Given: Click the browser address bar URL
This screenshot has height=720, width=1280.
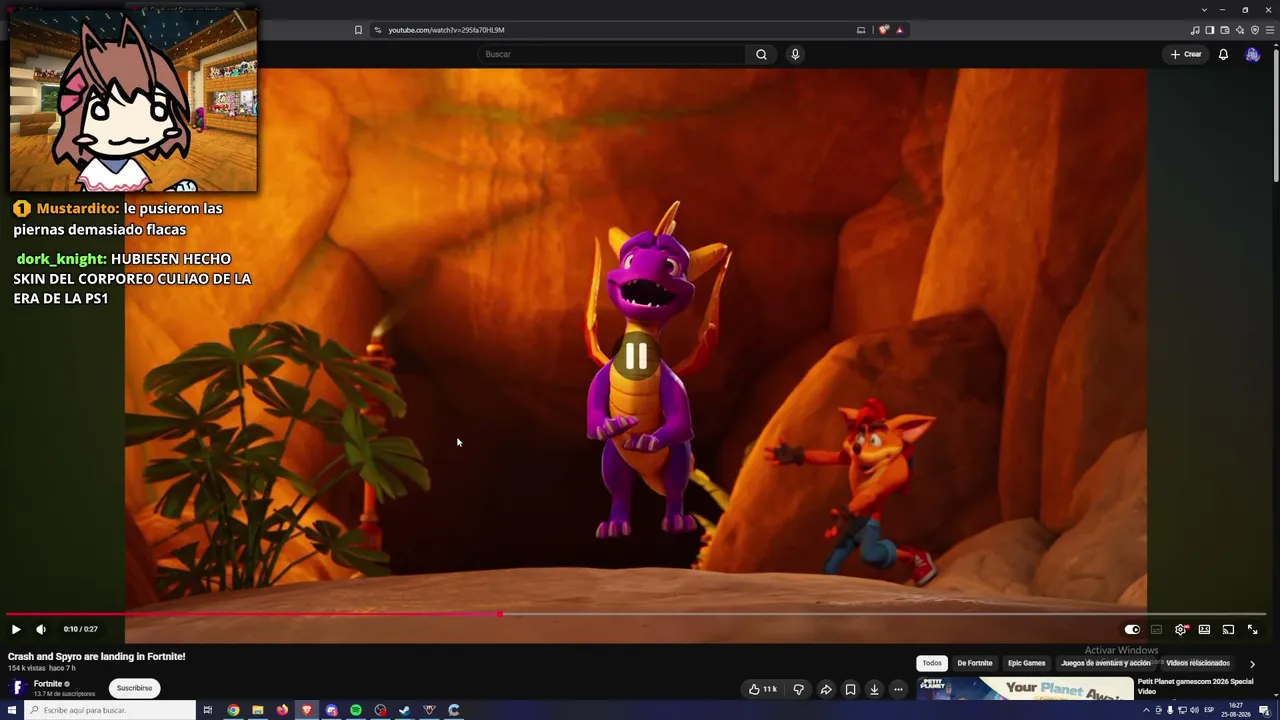Looking at the screenshot, I should tap(446, 30).
